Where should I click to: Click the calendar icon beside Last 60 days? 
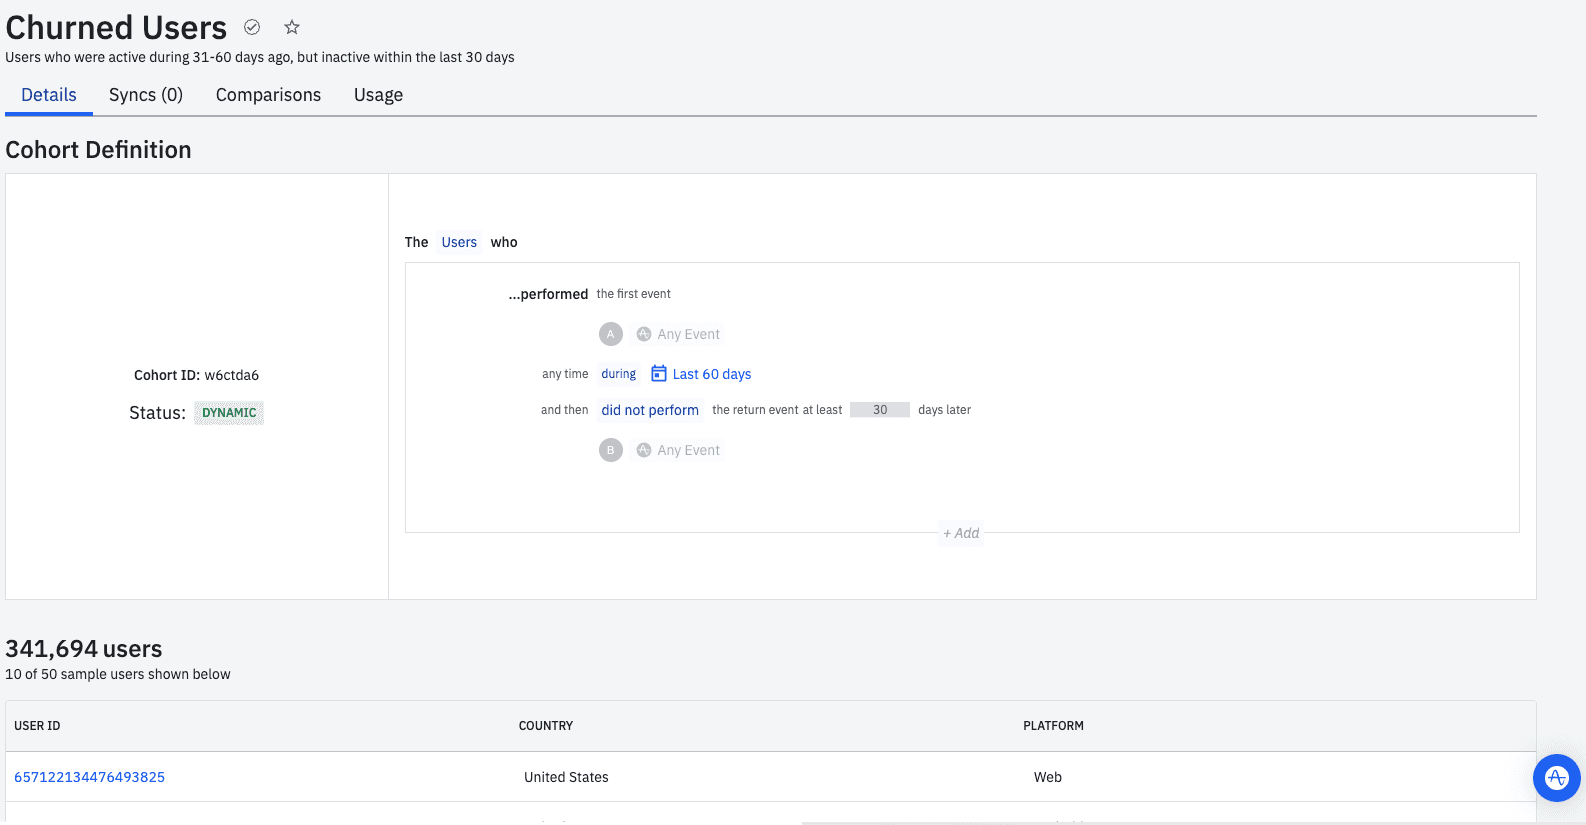659,374
